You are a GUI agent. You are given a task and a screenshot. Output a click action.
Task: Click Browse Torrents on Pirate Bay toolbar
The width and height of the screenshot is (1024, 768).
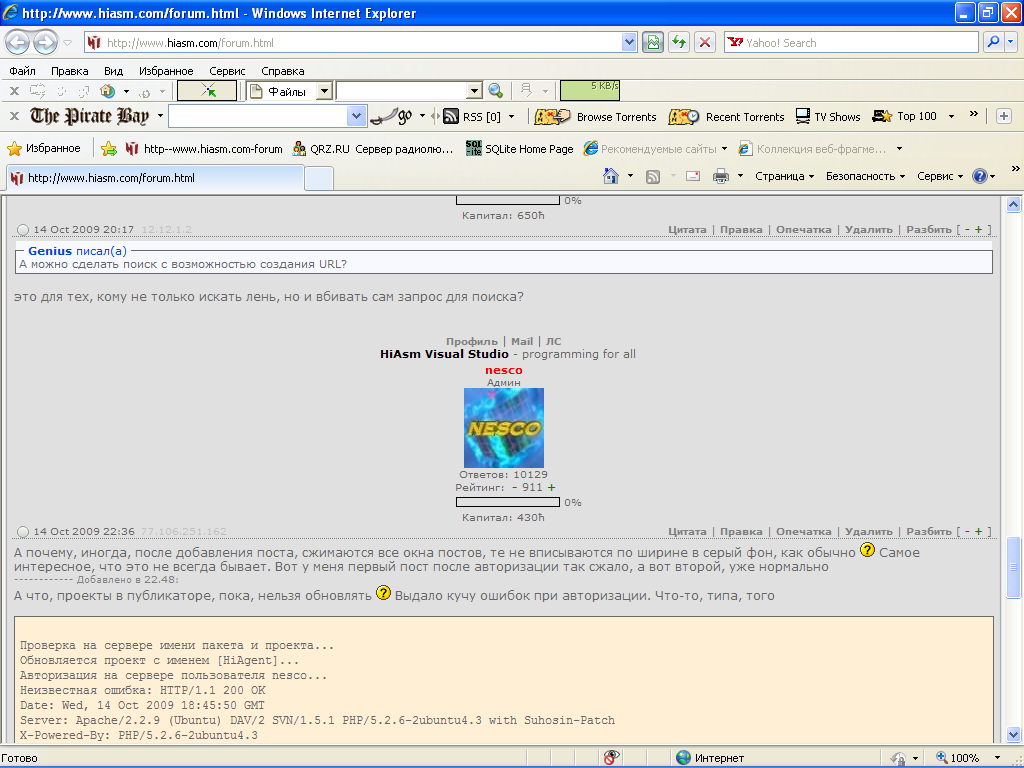[616, 117]
